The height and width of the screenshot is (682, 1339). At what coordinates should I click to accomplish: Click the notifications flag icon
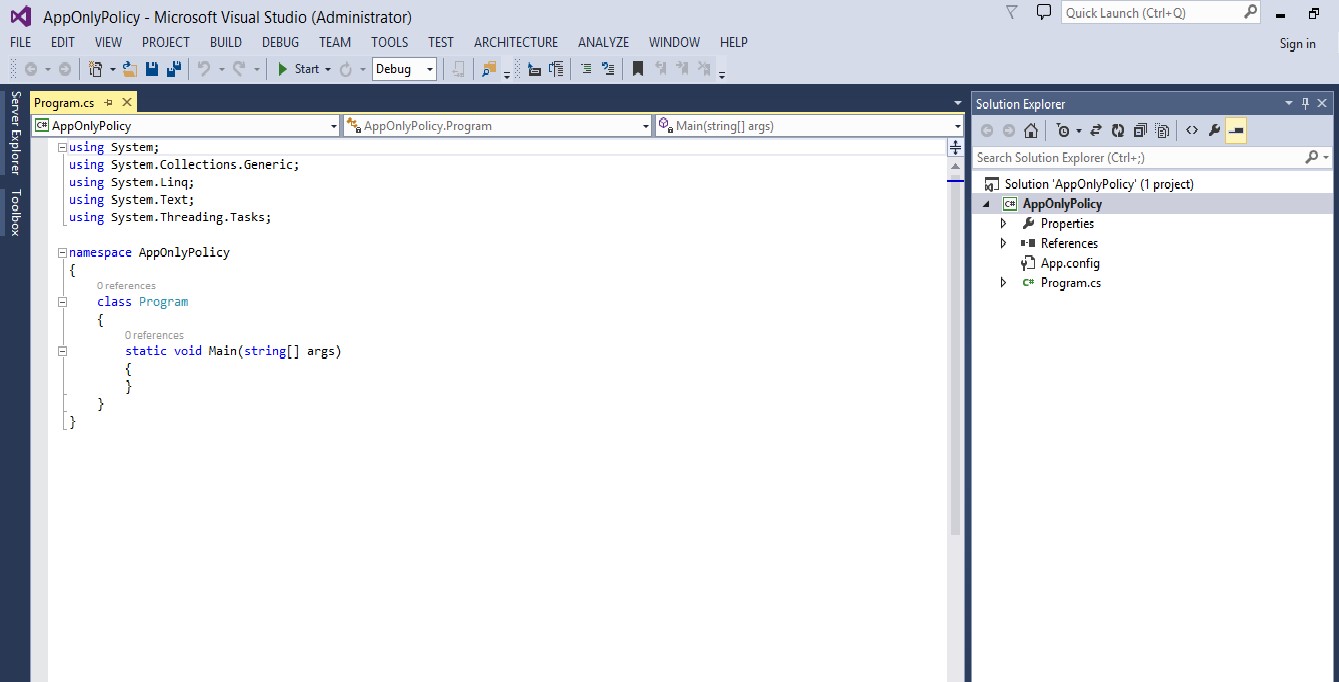coord(1012,12)
